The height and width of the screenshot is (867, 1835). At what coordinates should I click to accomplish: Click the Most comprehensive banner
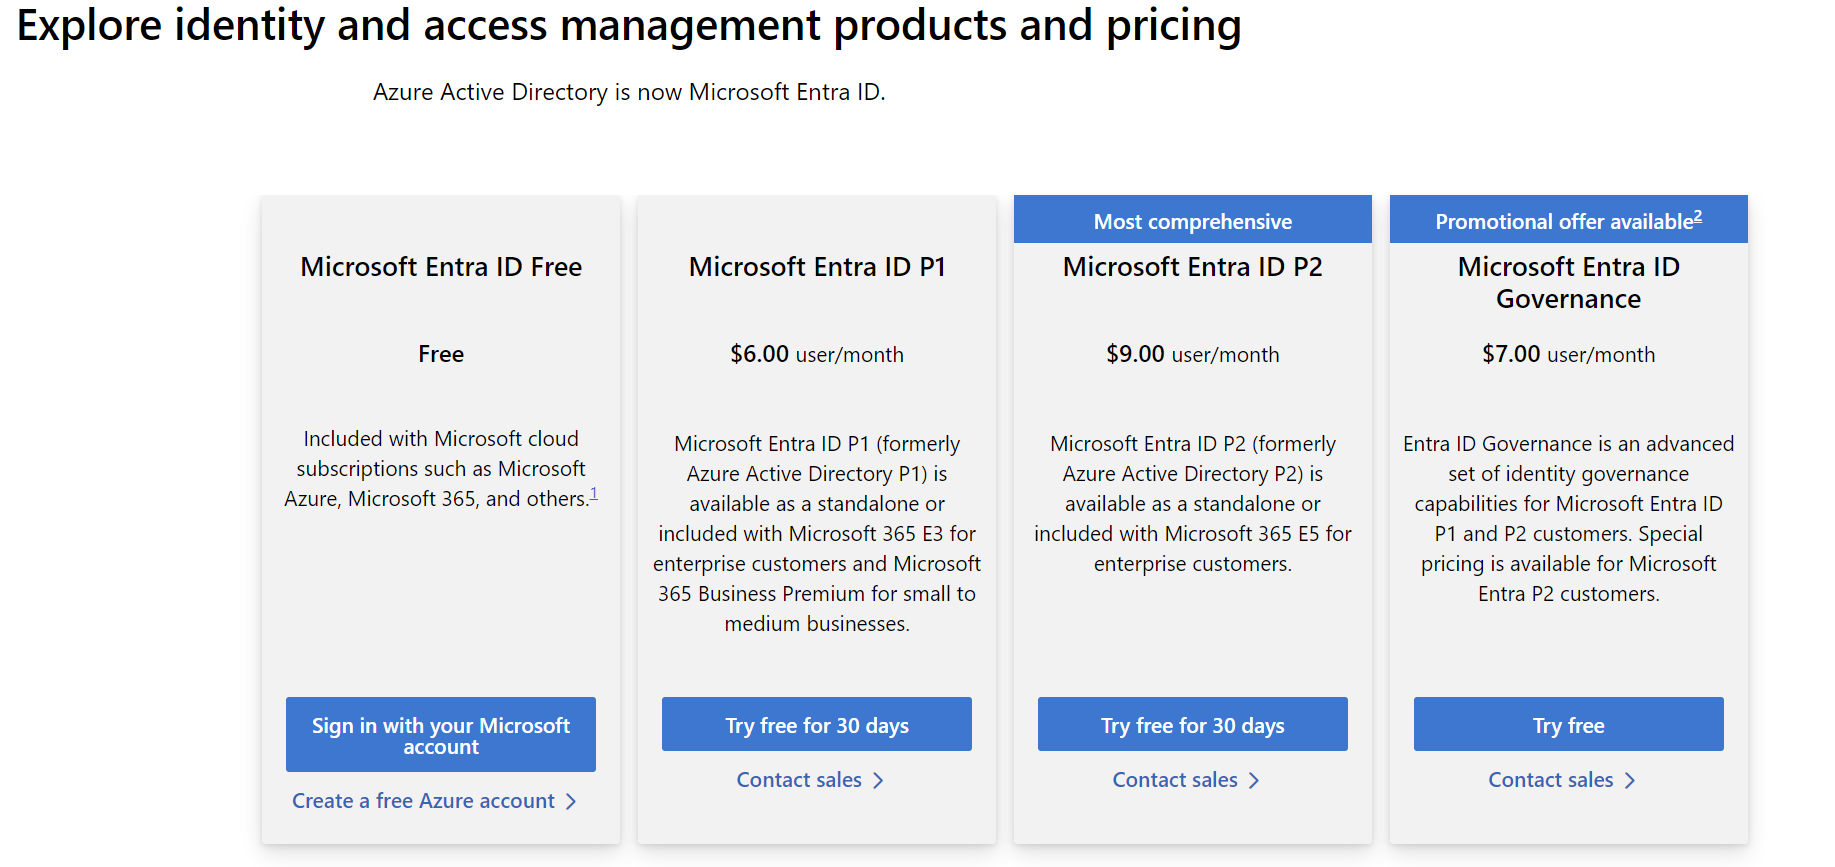pos(1193,220)
